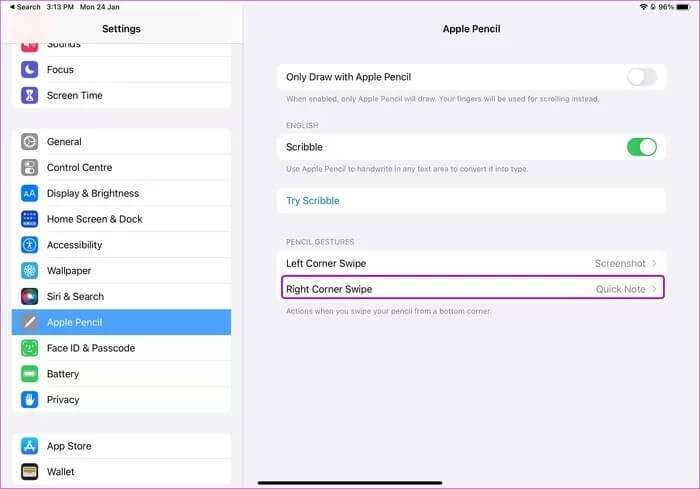Open Right Corner Swipe chevron options
Viewport: 700px width, 489px height.
coord(654,289)
